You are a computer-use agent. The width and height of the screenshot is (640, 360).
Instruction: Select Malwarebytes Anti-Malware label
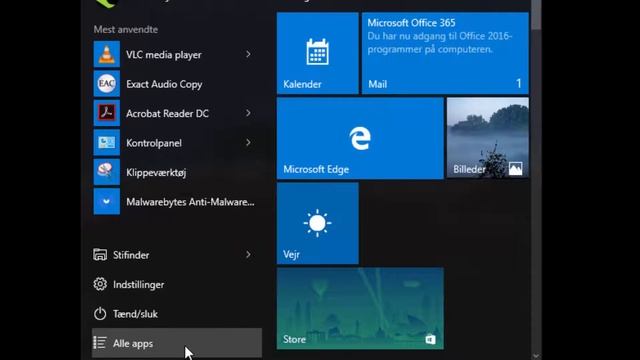point(190,202)
